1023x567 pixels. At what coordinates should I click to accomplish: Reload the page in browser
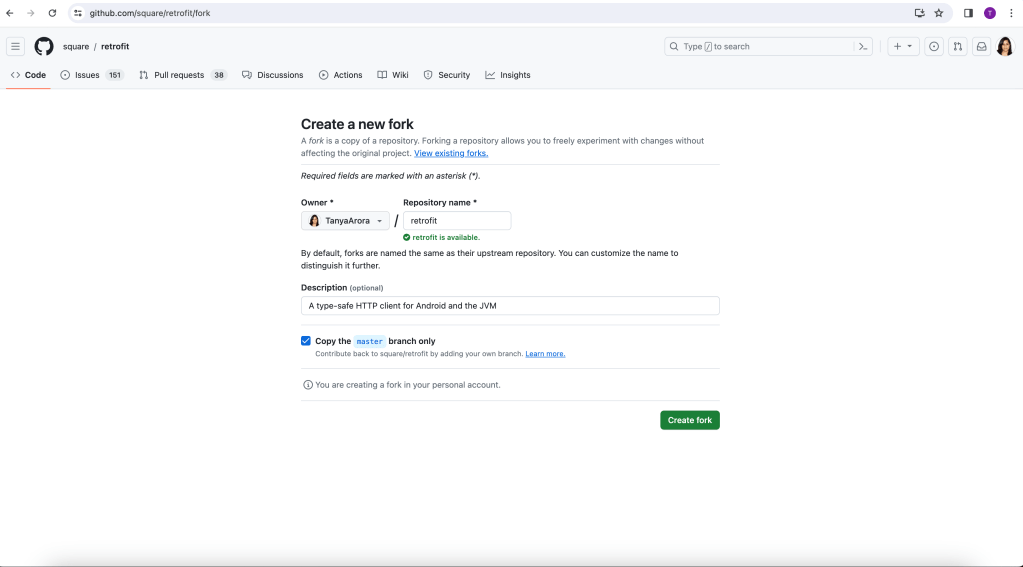click(x=52, y=13)
